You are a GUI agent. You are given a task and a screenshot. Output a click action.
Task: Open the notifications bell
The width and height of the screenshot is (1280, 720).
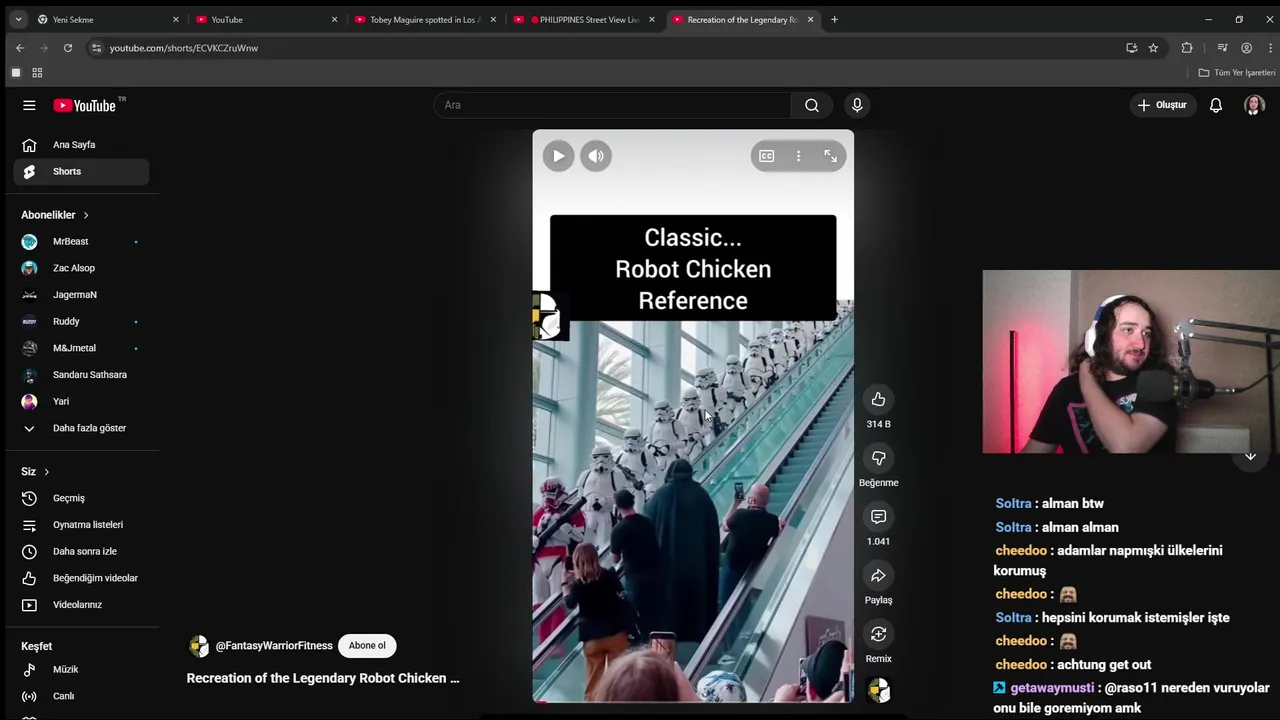pyautogui.click(x=1216, y=105)
